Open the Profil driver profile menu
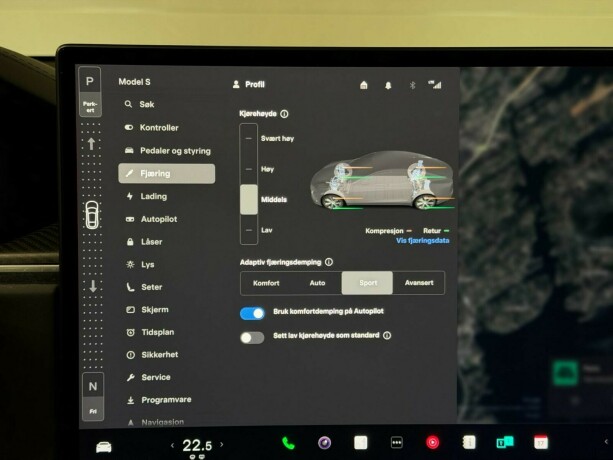The width and height of the screenshot is (613, 460). pos(249,84)
